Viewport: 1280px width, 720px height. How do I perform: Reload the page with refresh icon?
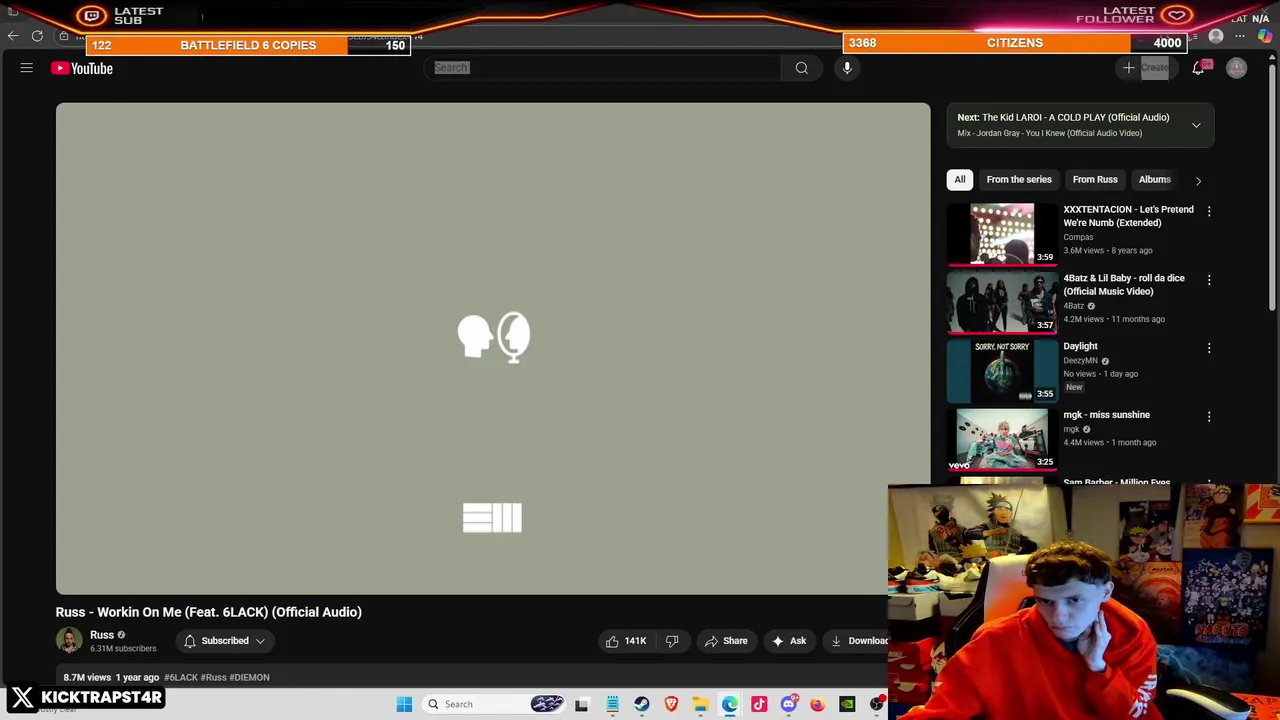[x=37, y=36]
